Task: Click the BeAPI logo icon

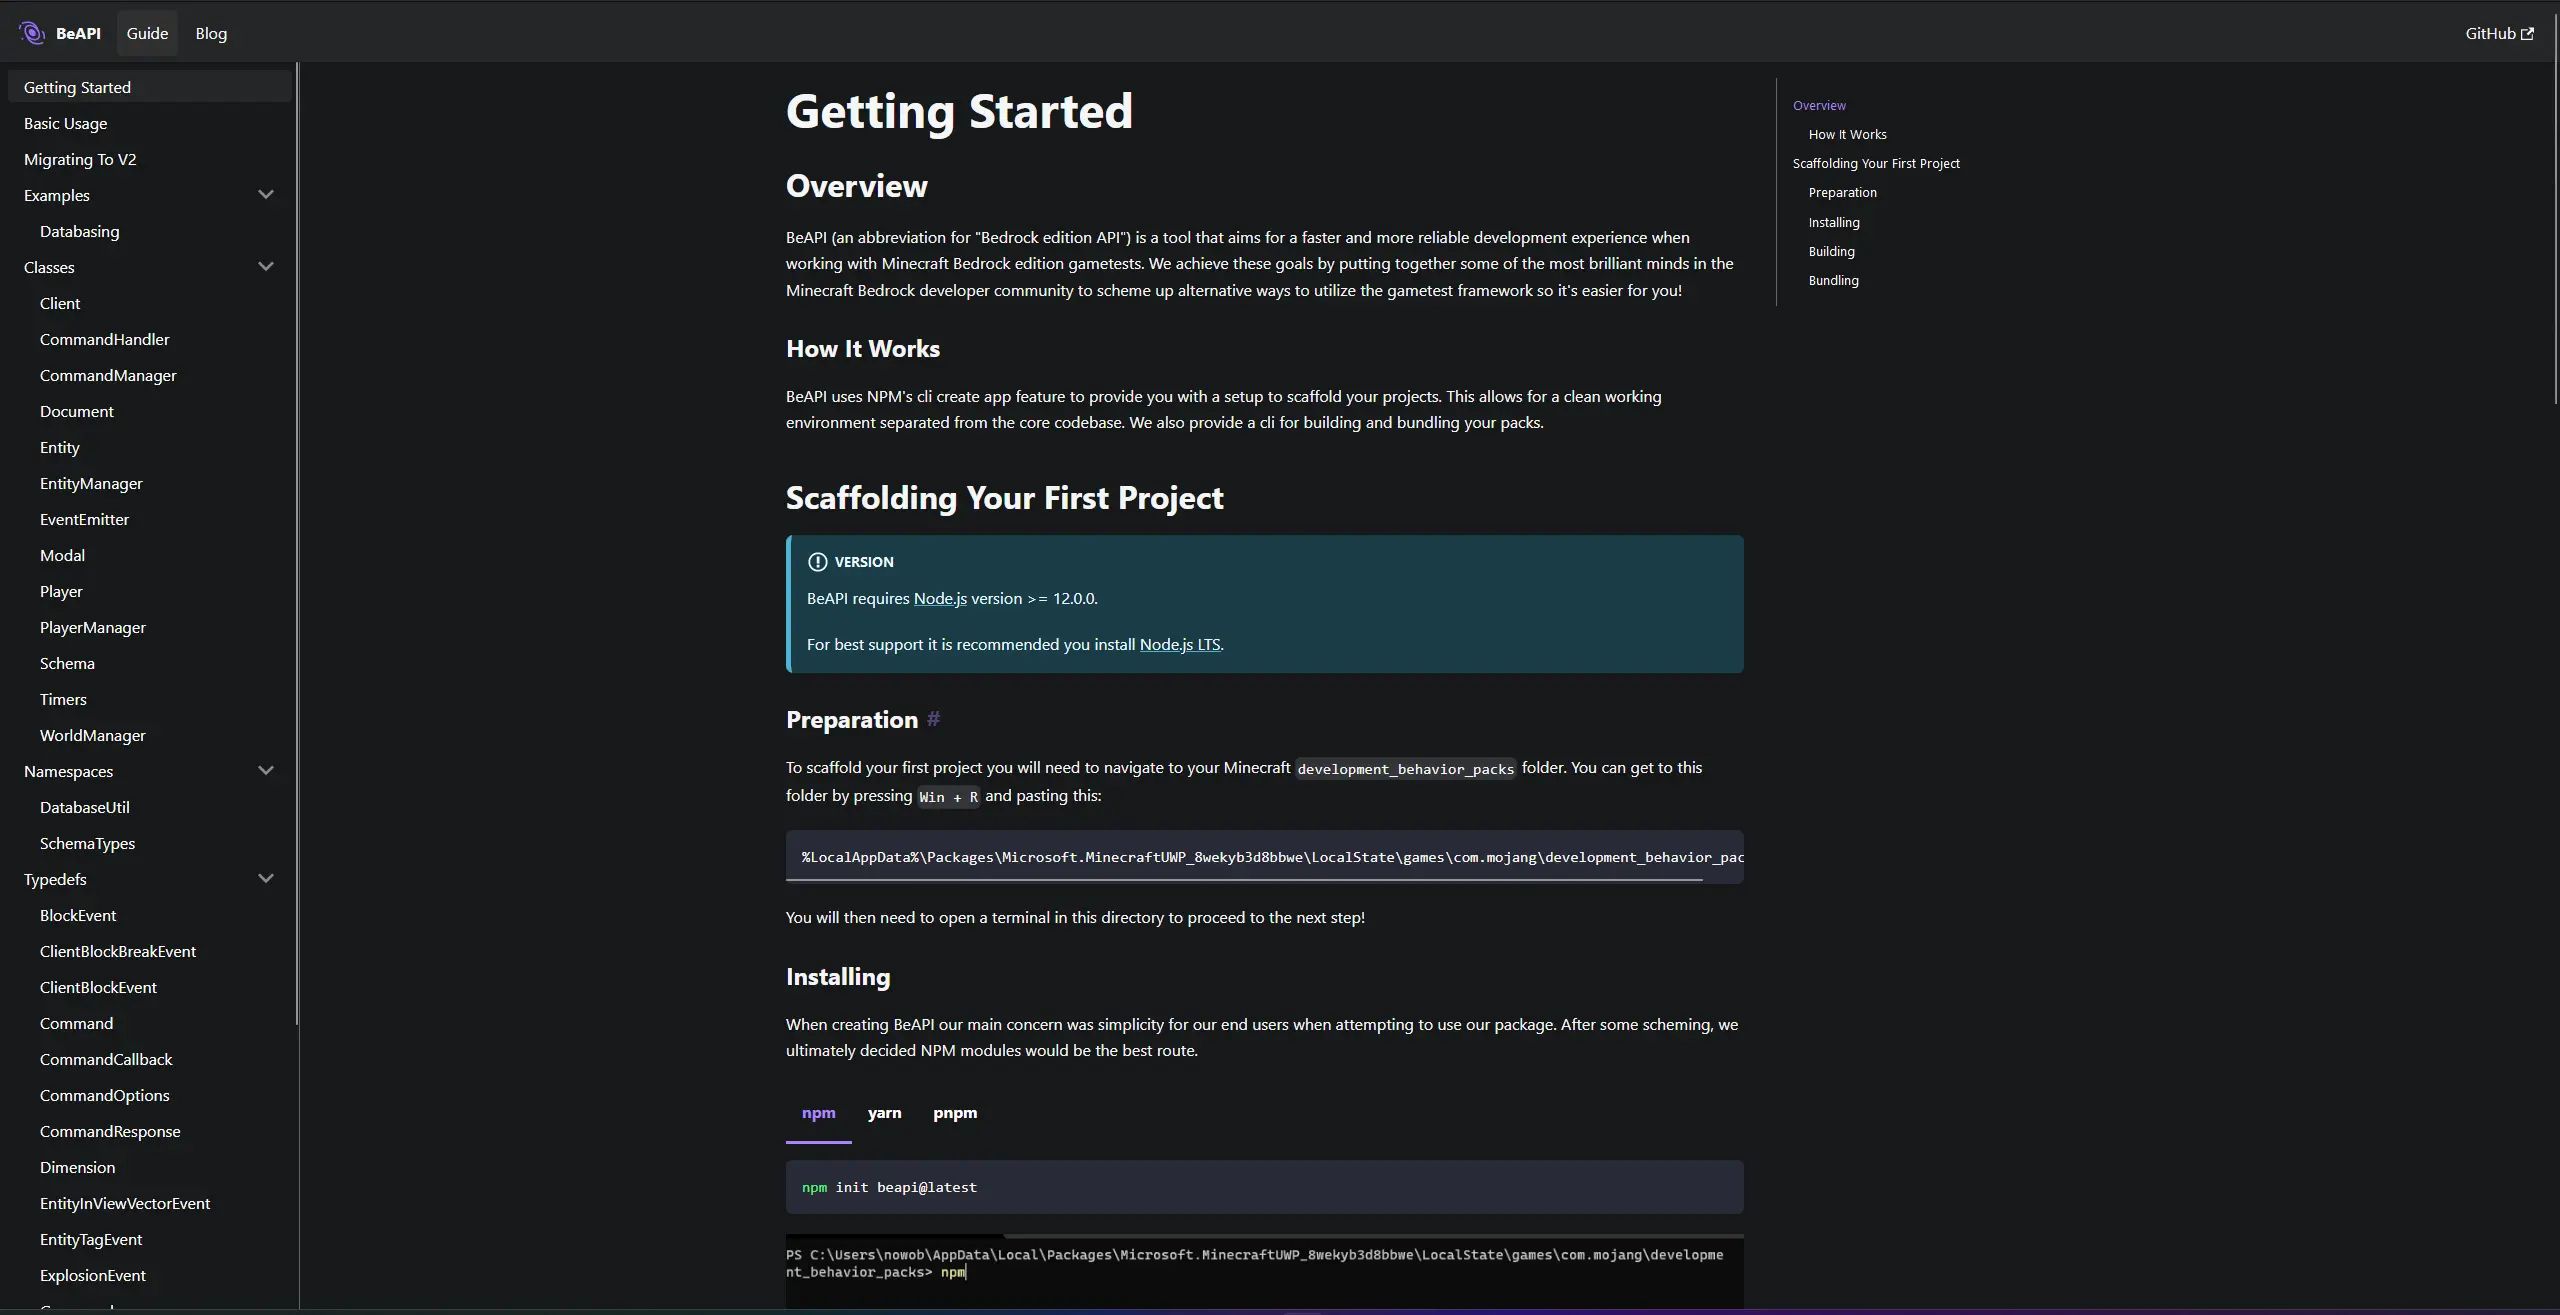Action: click(x=32, y=33)
